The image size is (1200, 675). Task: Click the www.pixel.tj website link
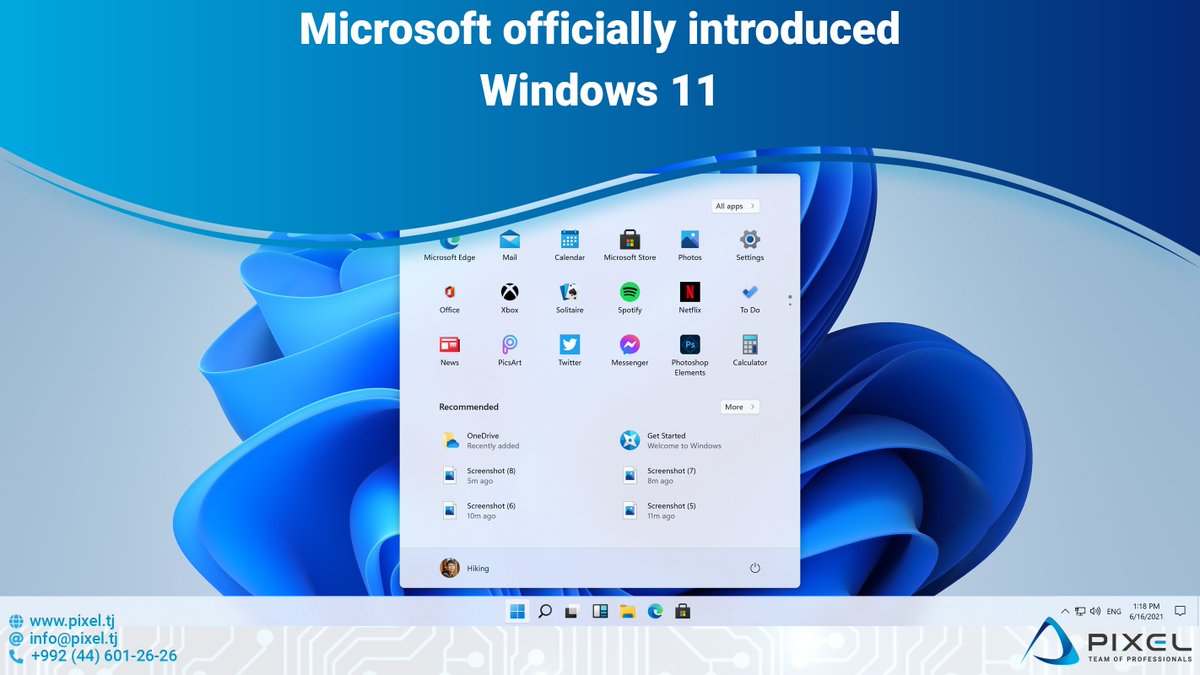click(x=72, y=621)
